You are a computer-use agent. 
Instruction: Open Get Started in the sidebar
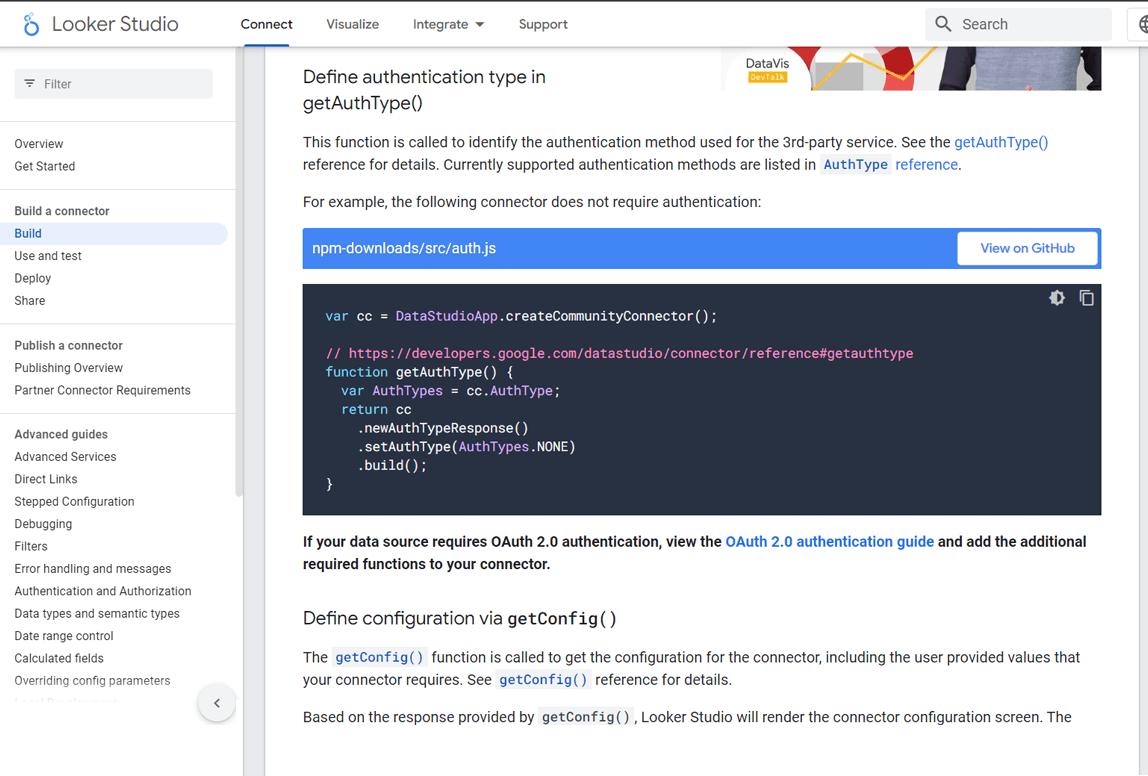click(x=45, y=166)
